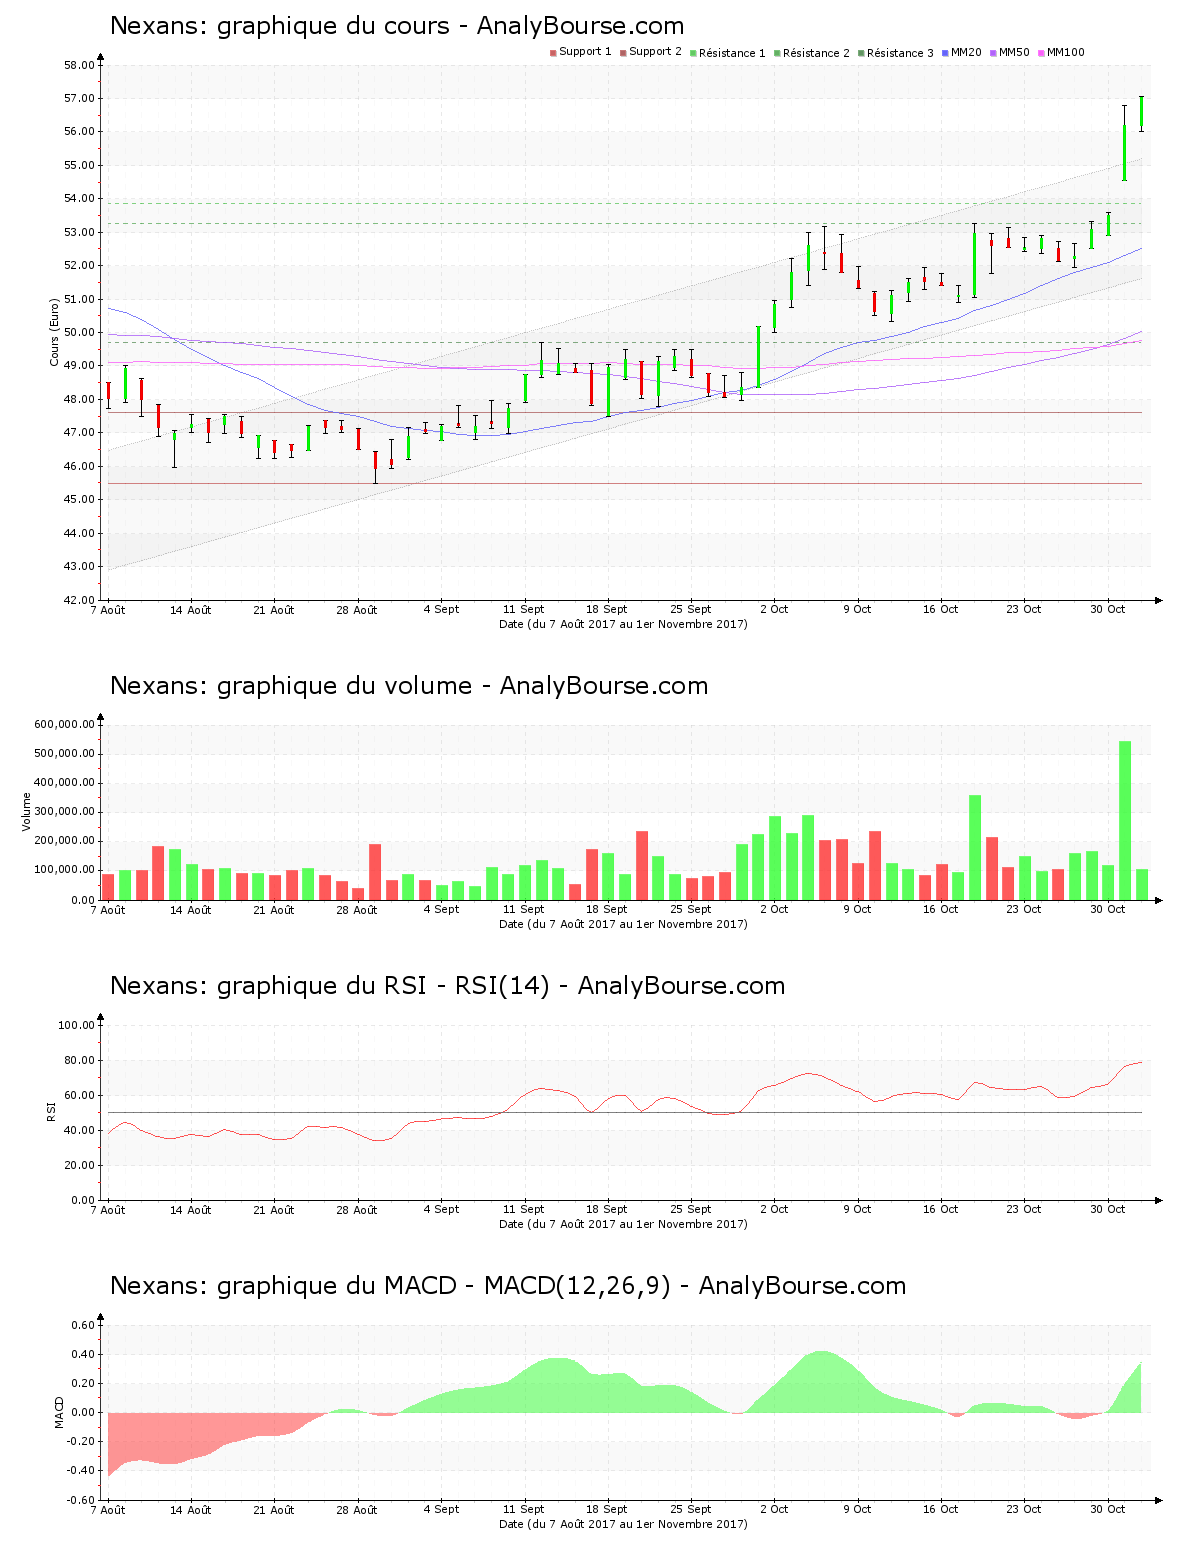Click the Support 1 red legend swatch
The image size is (1200, 1550).
[x=553, y=52]
